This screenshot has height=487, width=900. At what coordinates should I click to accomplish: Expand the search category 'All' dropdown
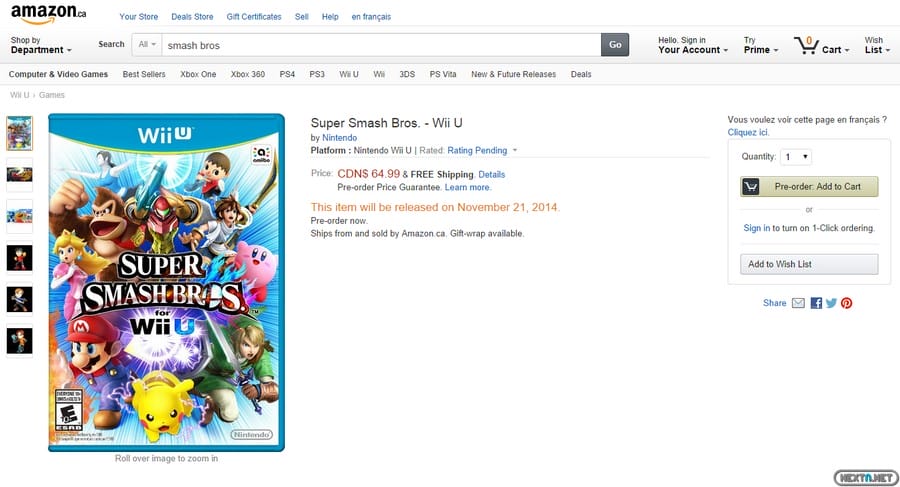pos(147,45)
